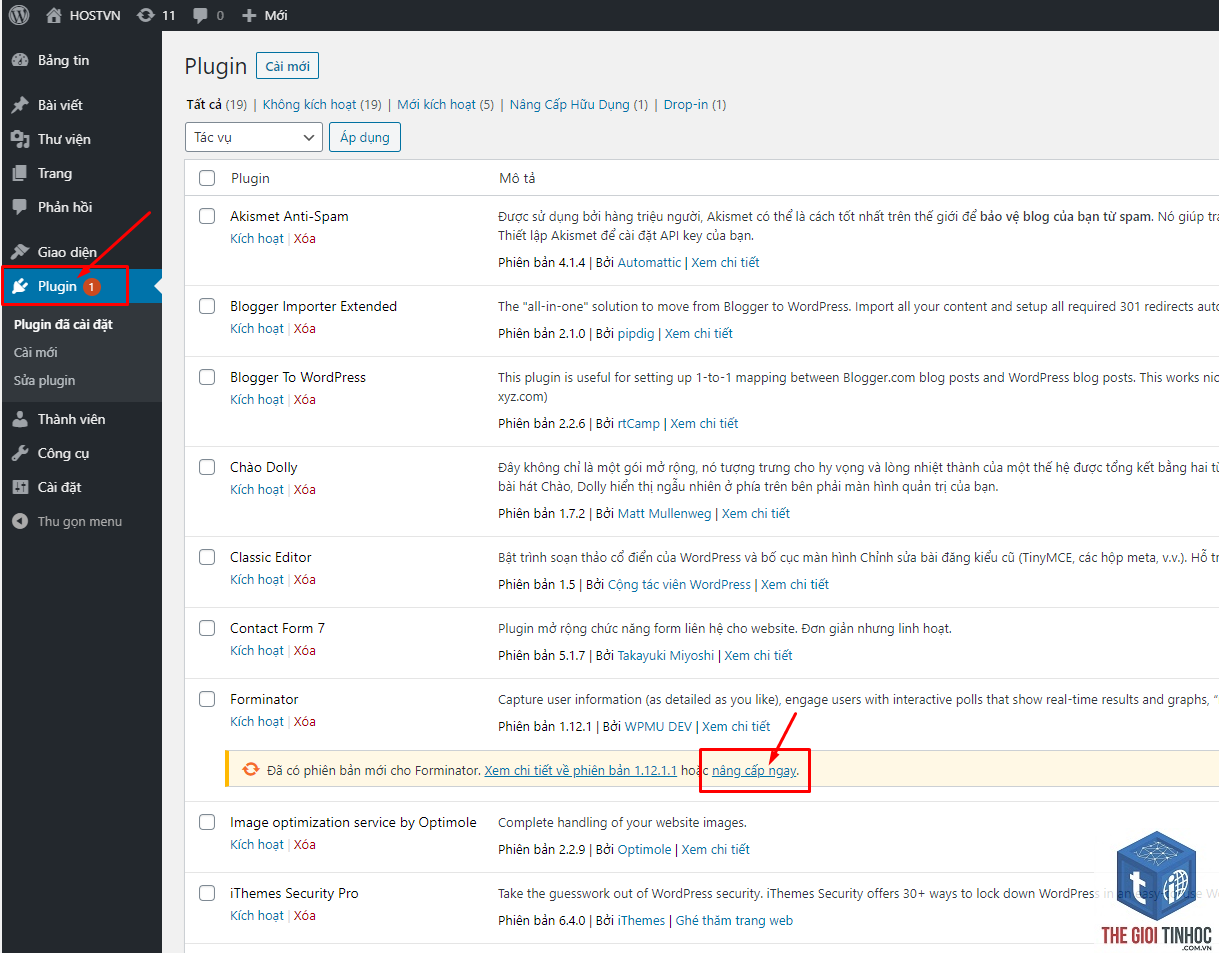The image size is (1219, 953).
Task: Sort by the Plugin column header
Action: click(x=250, y=178)
